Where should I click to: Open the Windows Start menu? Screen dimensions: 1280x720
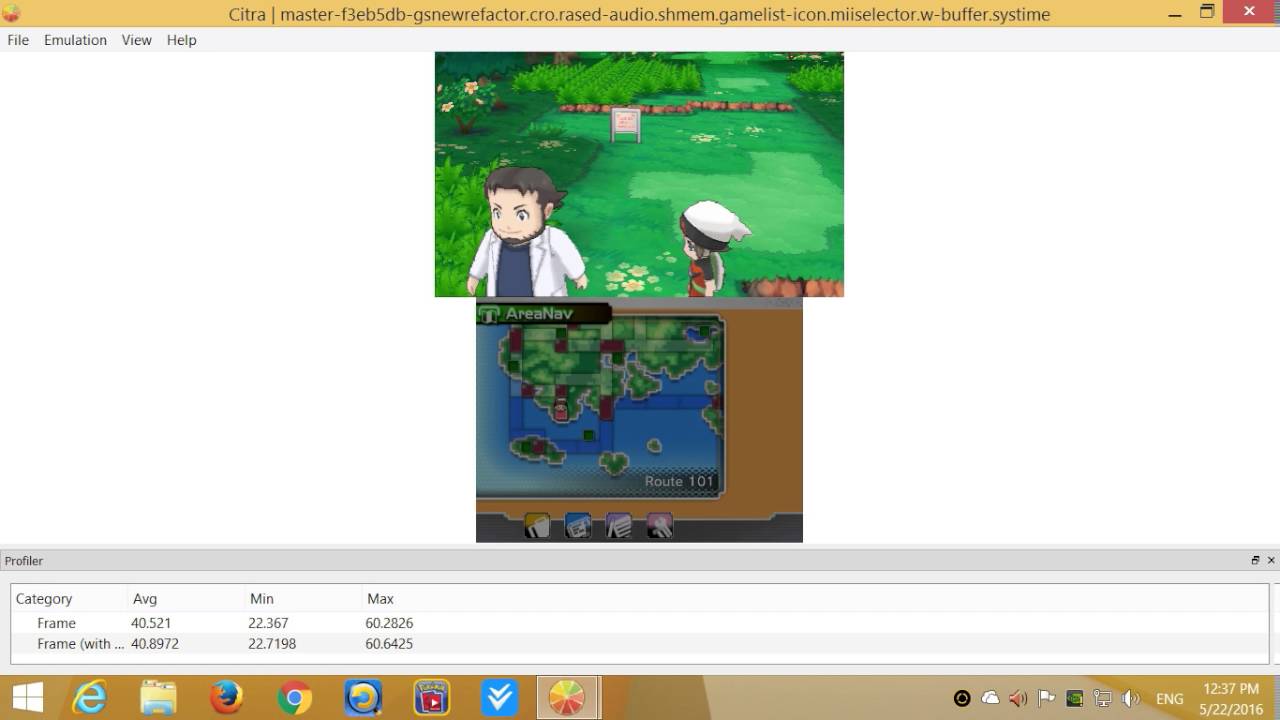tap(28, 698)
